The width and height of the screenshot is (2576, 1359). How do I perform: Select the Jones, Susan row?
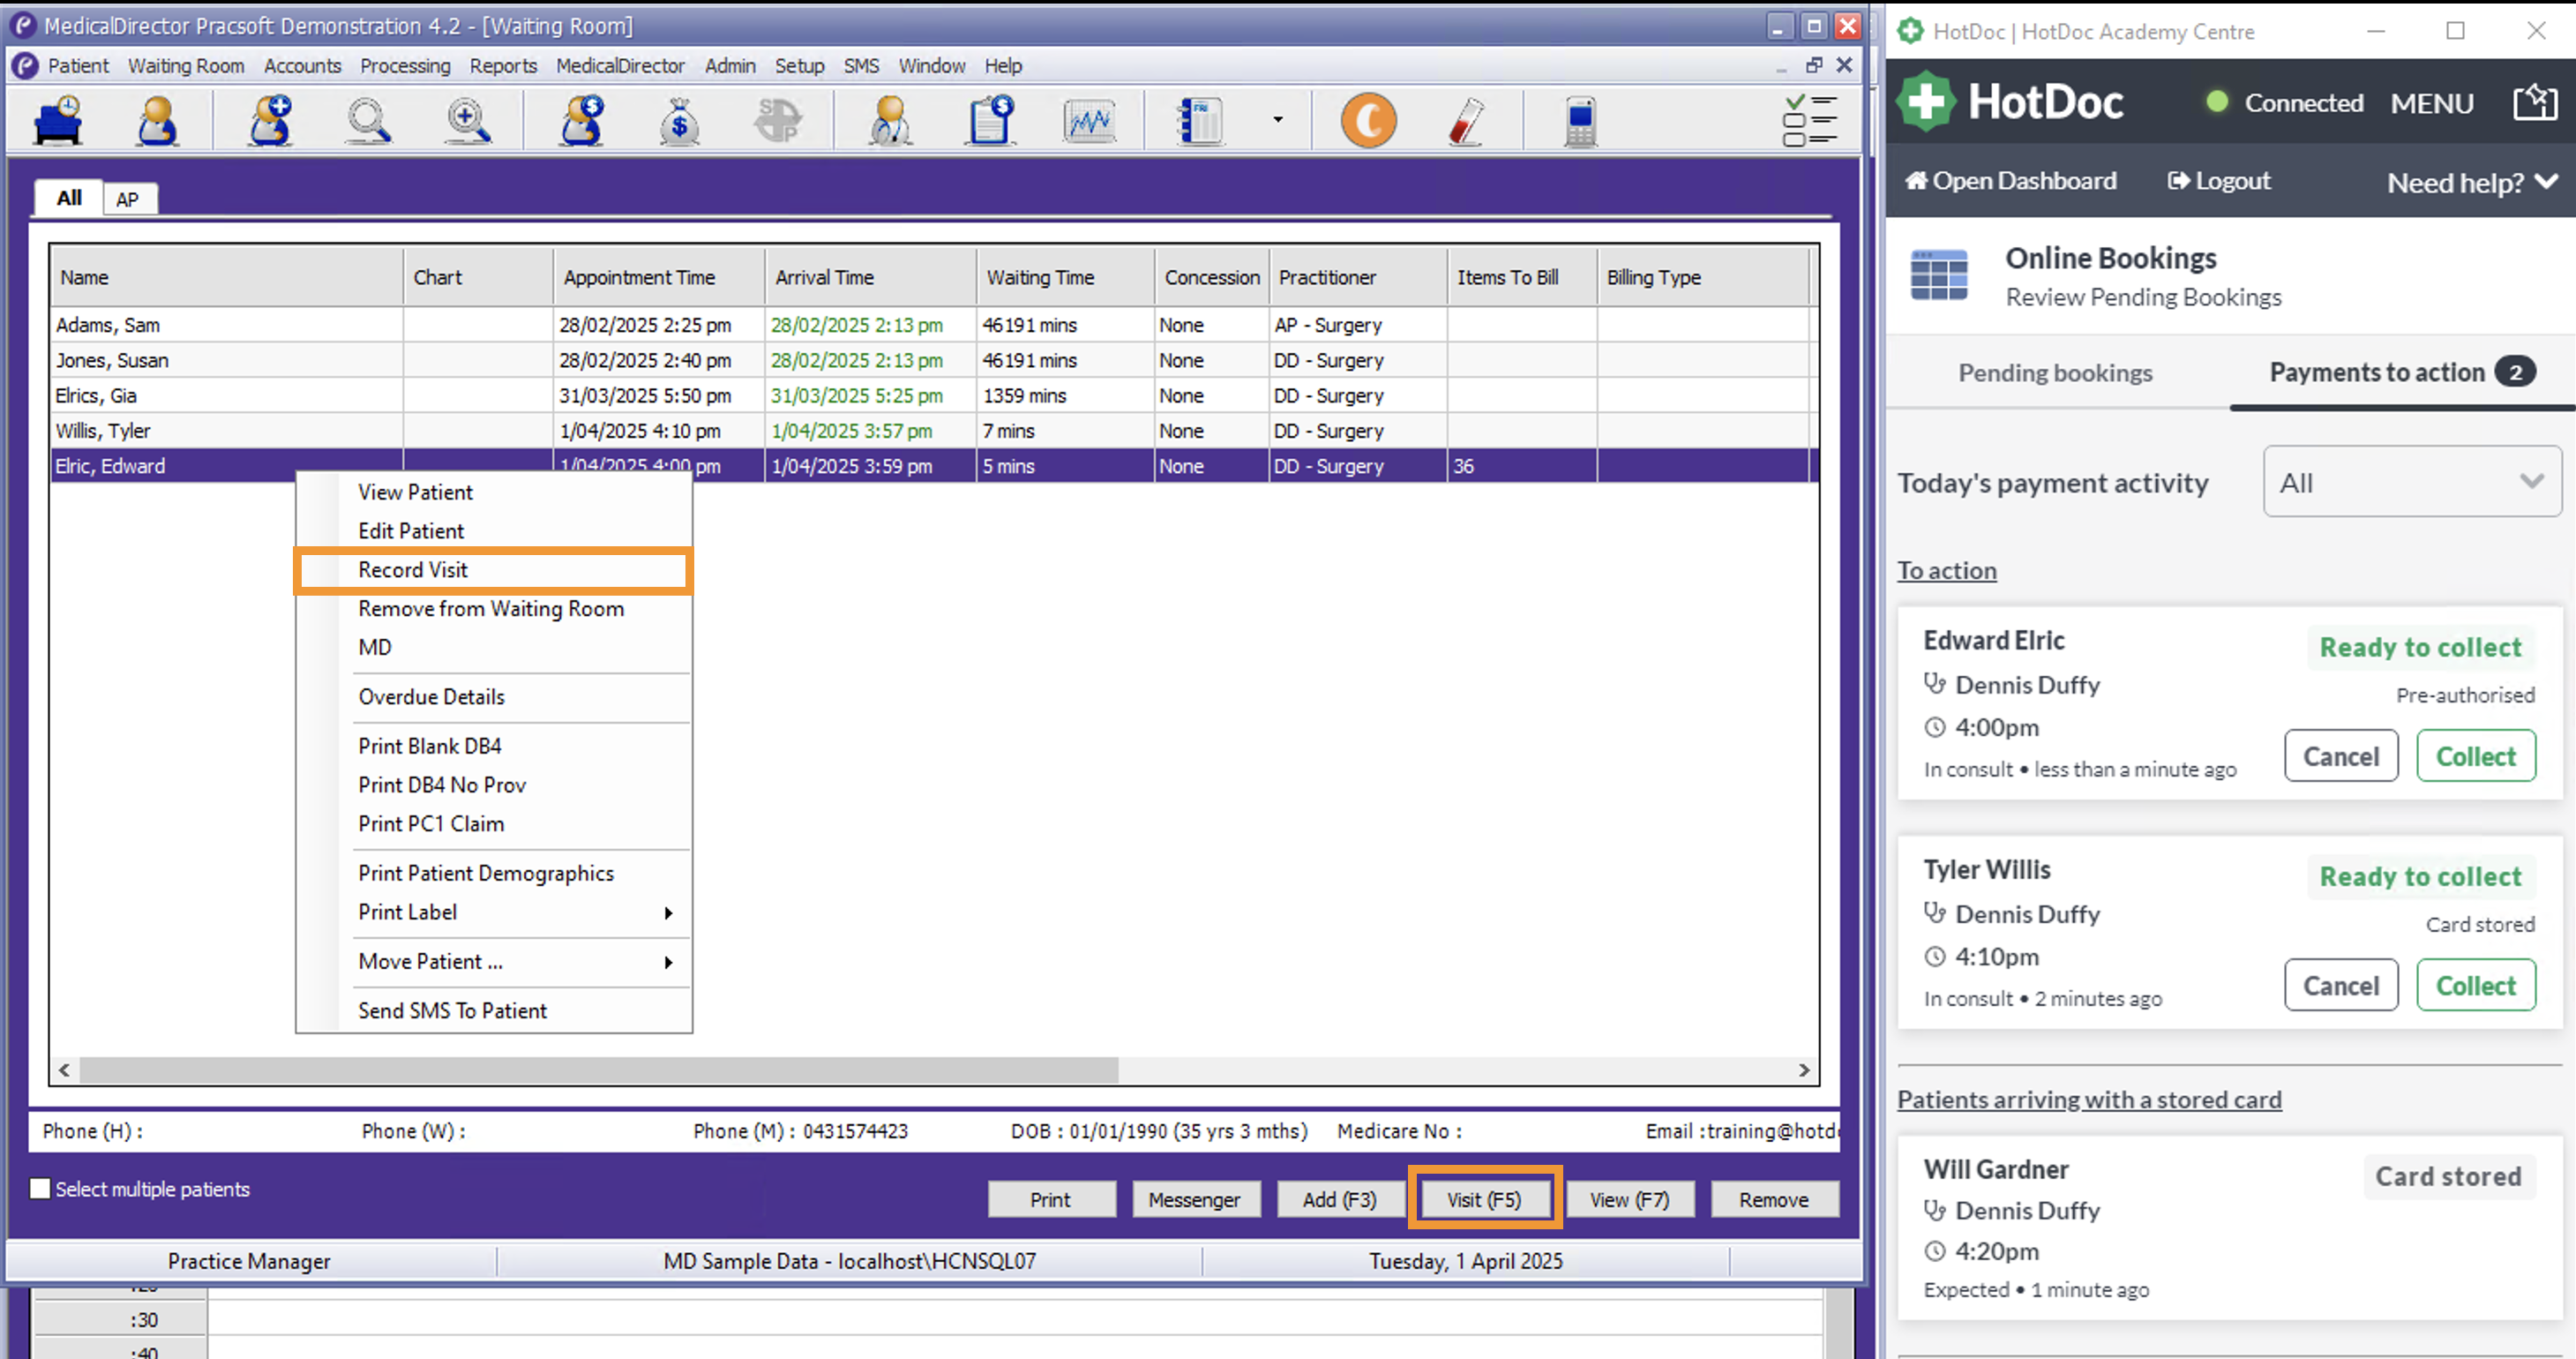[x=933, y=360]
